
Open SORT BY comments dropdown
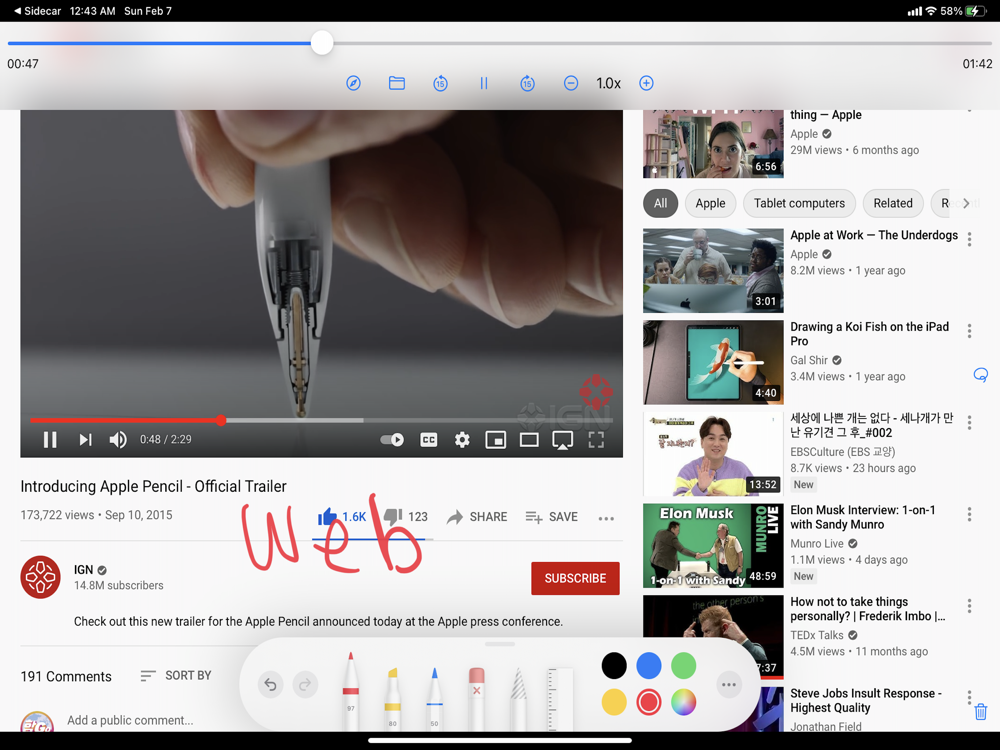click(176, 675)
